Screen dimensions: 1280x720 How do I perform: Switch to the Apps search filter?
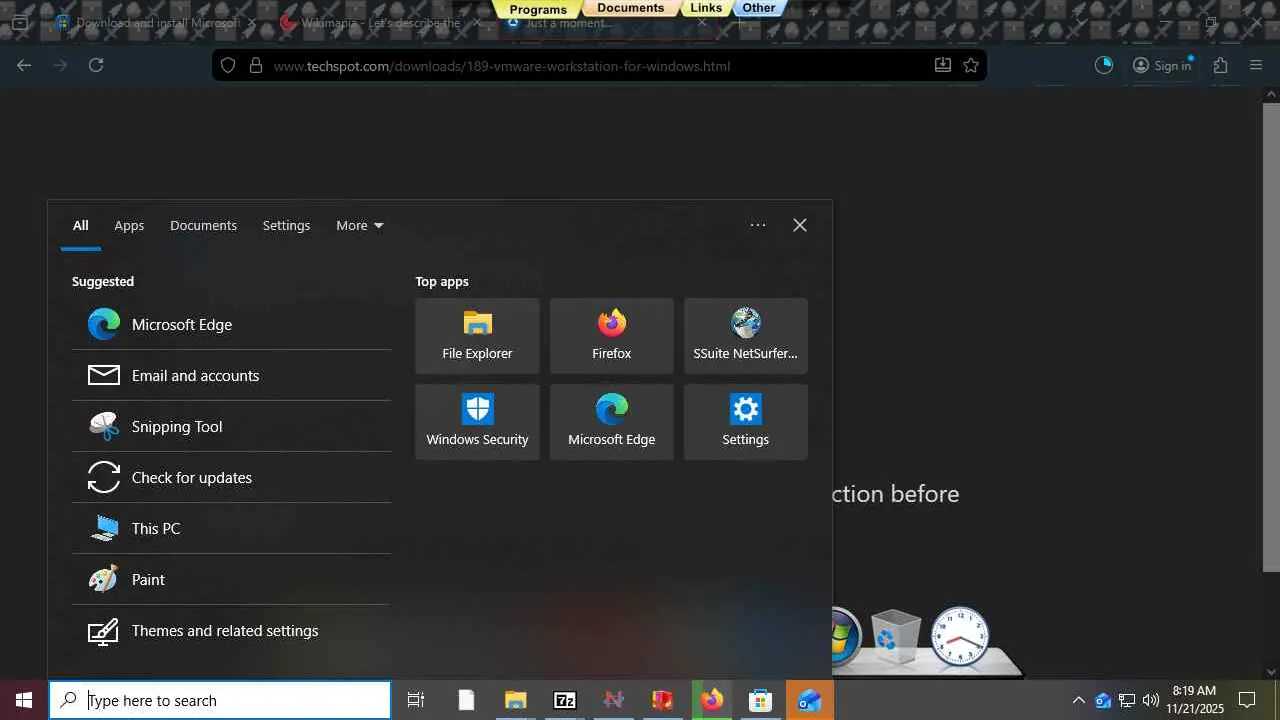(129, 225)
